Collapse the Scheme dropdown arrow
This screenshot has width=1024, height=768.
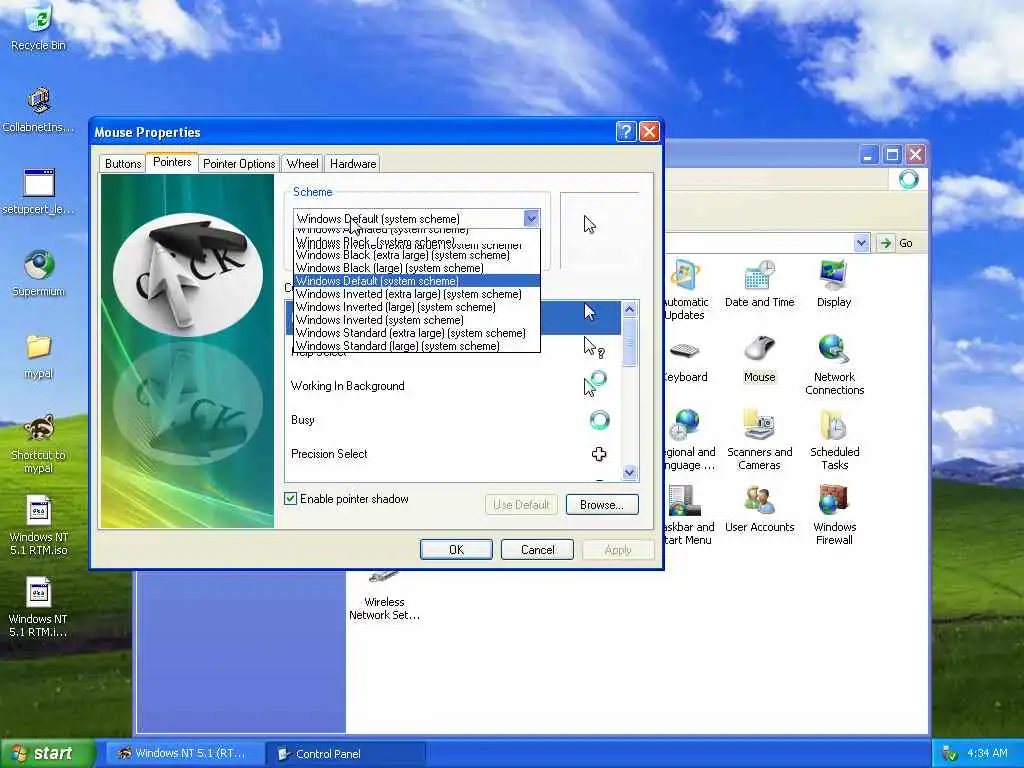click(x=531, y=218)
